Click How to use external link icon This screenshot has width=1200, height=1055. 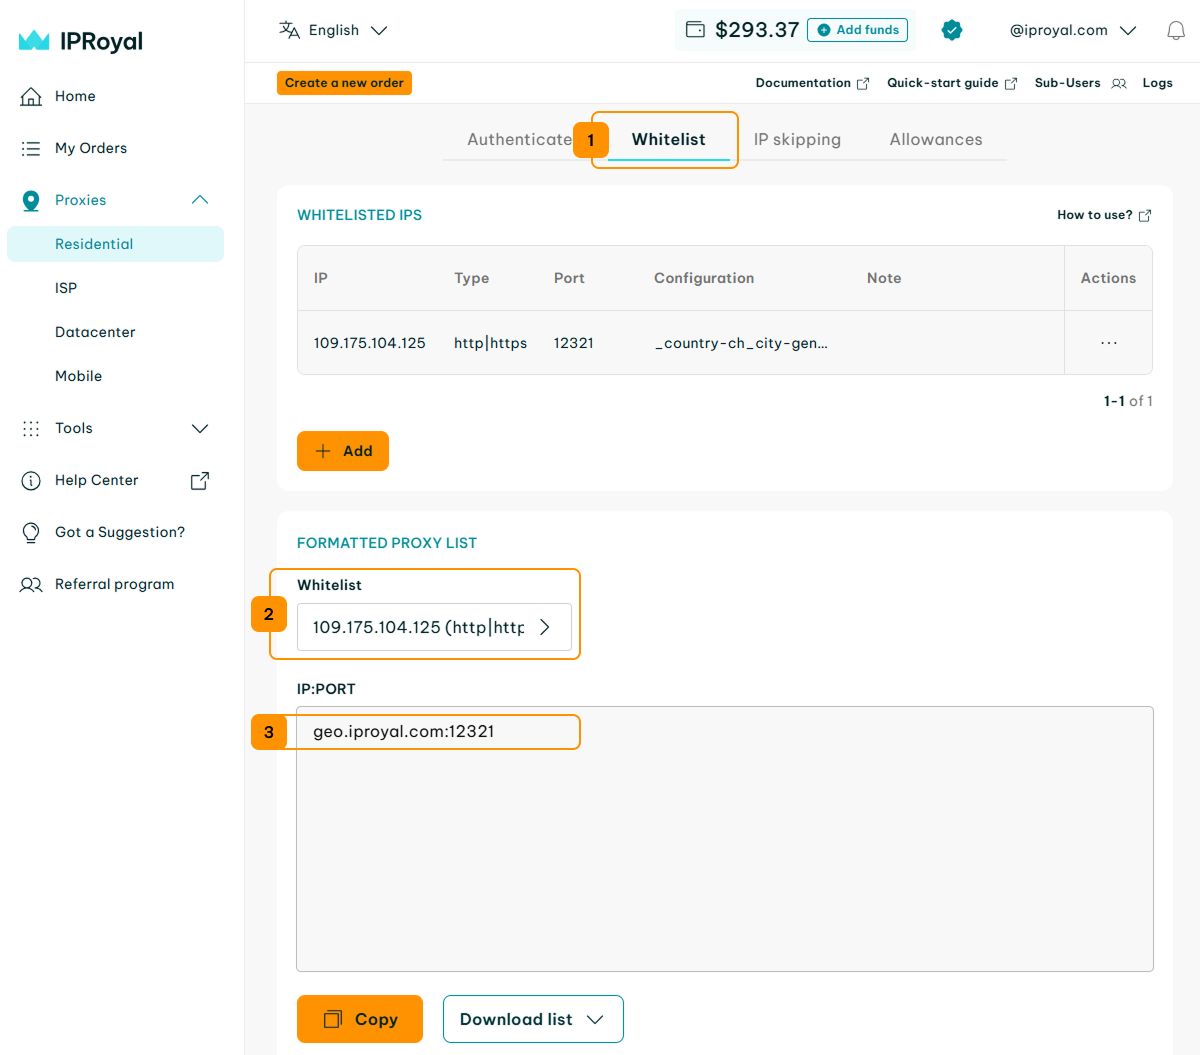pyautogui.click(x=1145, y=215)
